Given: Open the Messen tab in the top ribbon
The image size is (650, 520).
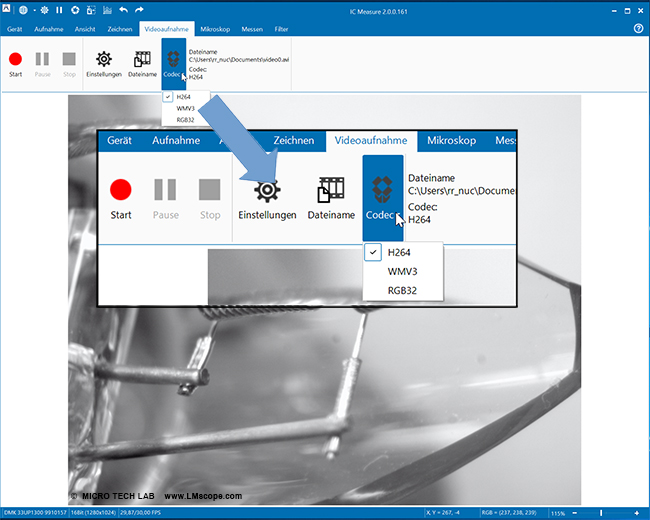Looking at the screenshot, I should tap(252, 29).
